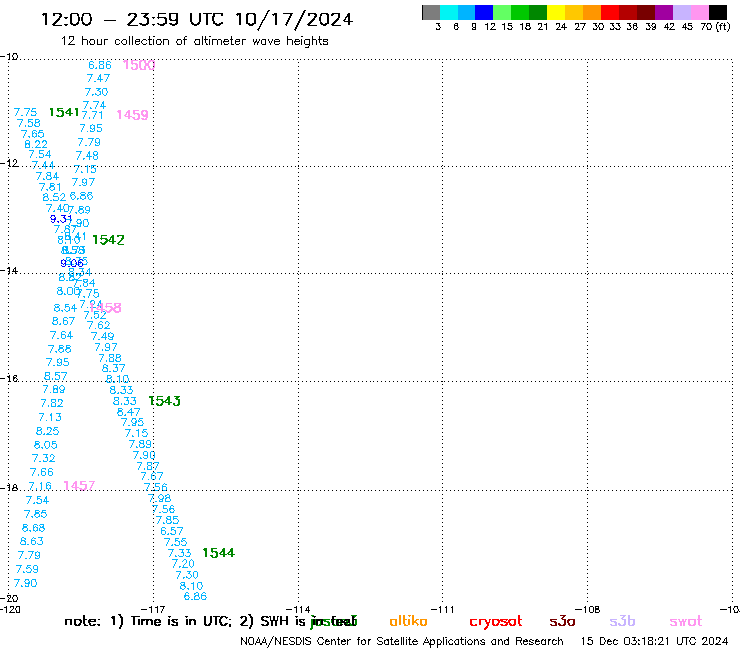Select the 7.58 wave height value
Screen dimensions: 740x650
click(x=29, y=123)
